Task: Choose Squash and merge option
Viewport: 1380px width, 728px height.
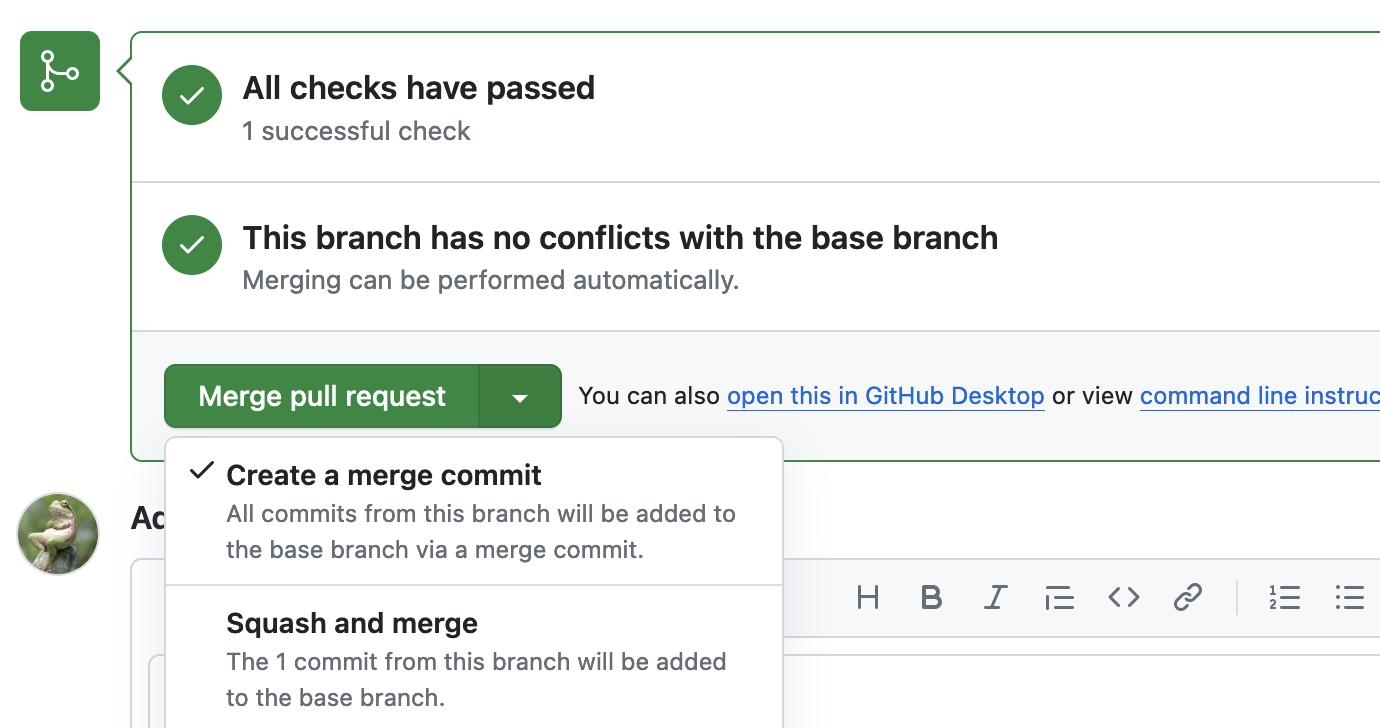Action: tap(352, 623)
